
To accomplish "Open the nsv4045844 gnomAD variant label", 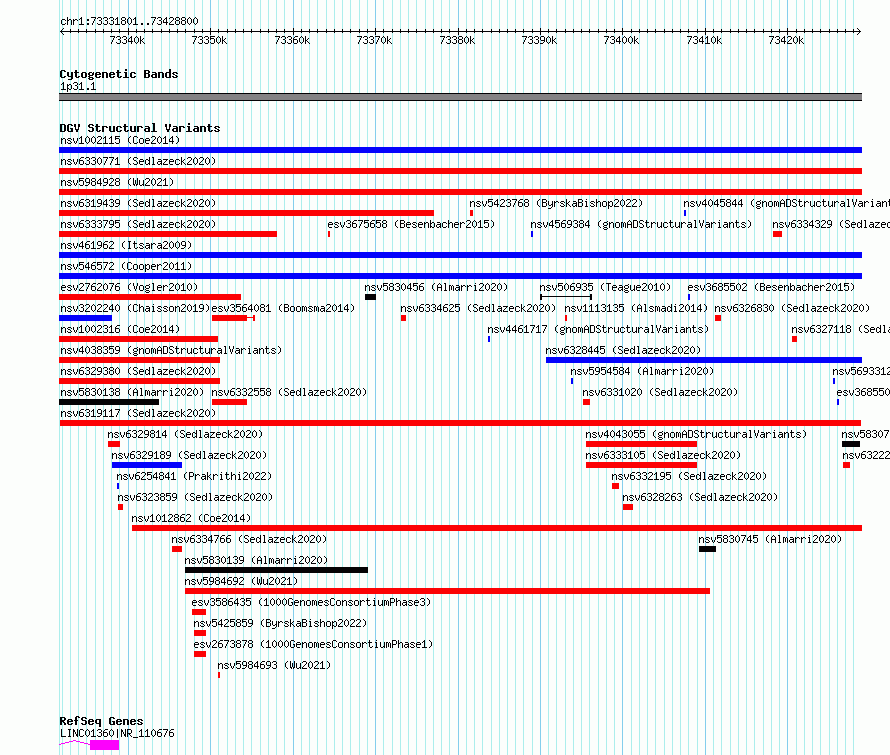I will (x=786, y=203).
